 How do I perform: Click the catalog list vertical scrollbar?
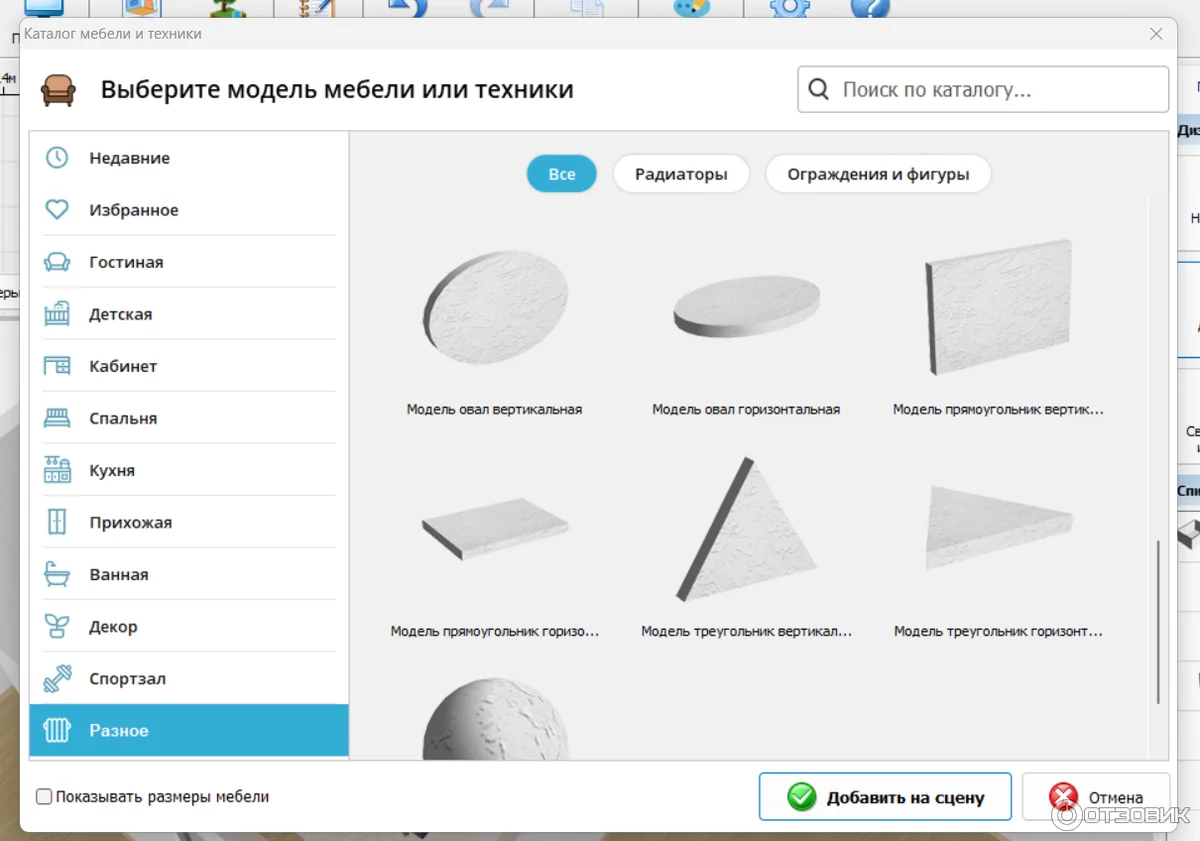point(1159,622)
